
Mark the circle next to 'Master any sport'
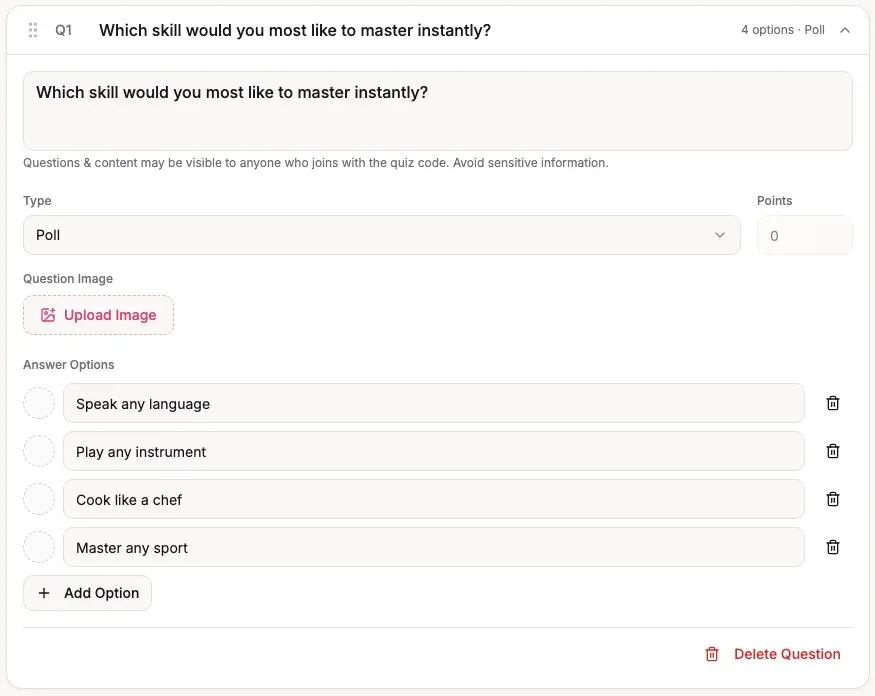click(39, 547)
